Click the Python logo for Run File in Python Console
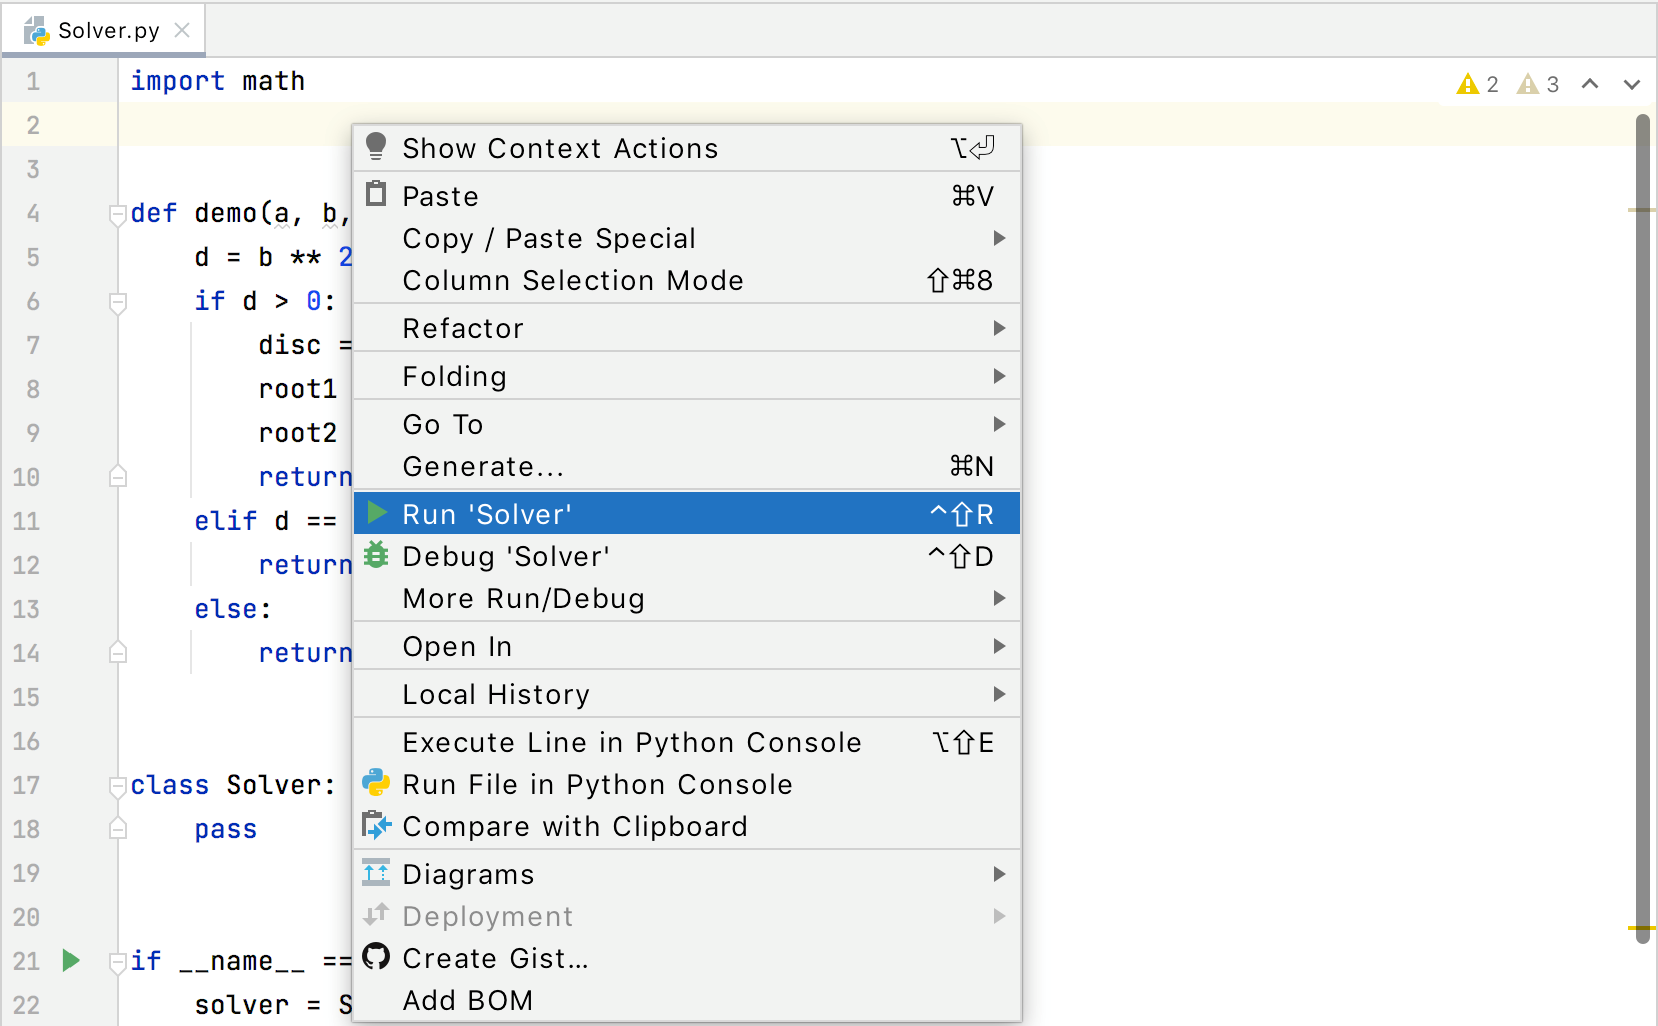 coord(376,784)
